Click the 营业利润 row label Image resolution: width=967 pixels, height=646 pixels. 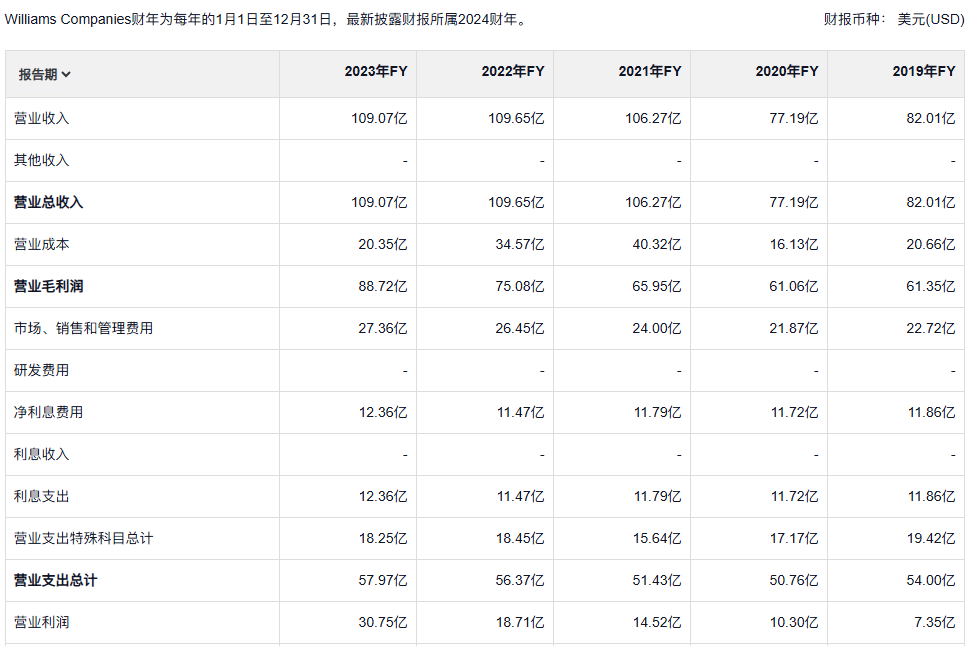41,622
